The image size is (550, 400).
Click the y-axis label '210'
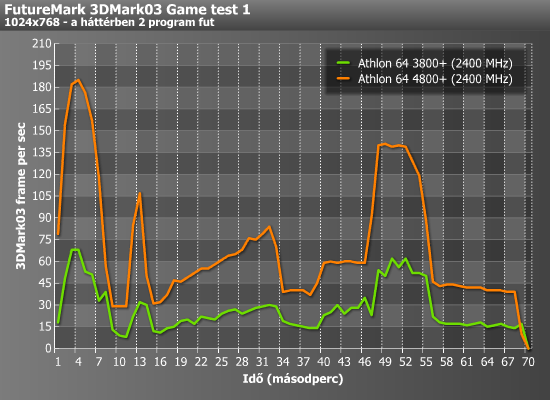(x=42, y=44)
